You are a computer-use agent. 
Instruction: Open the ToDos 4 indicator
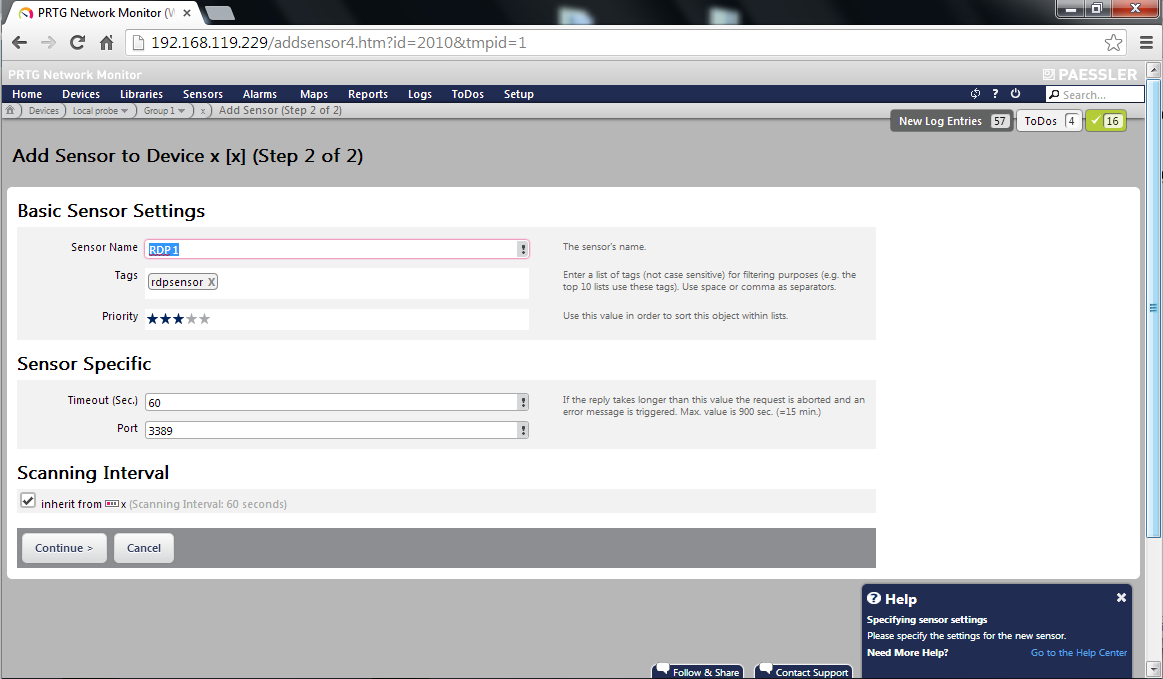1050,121
